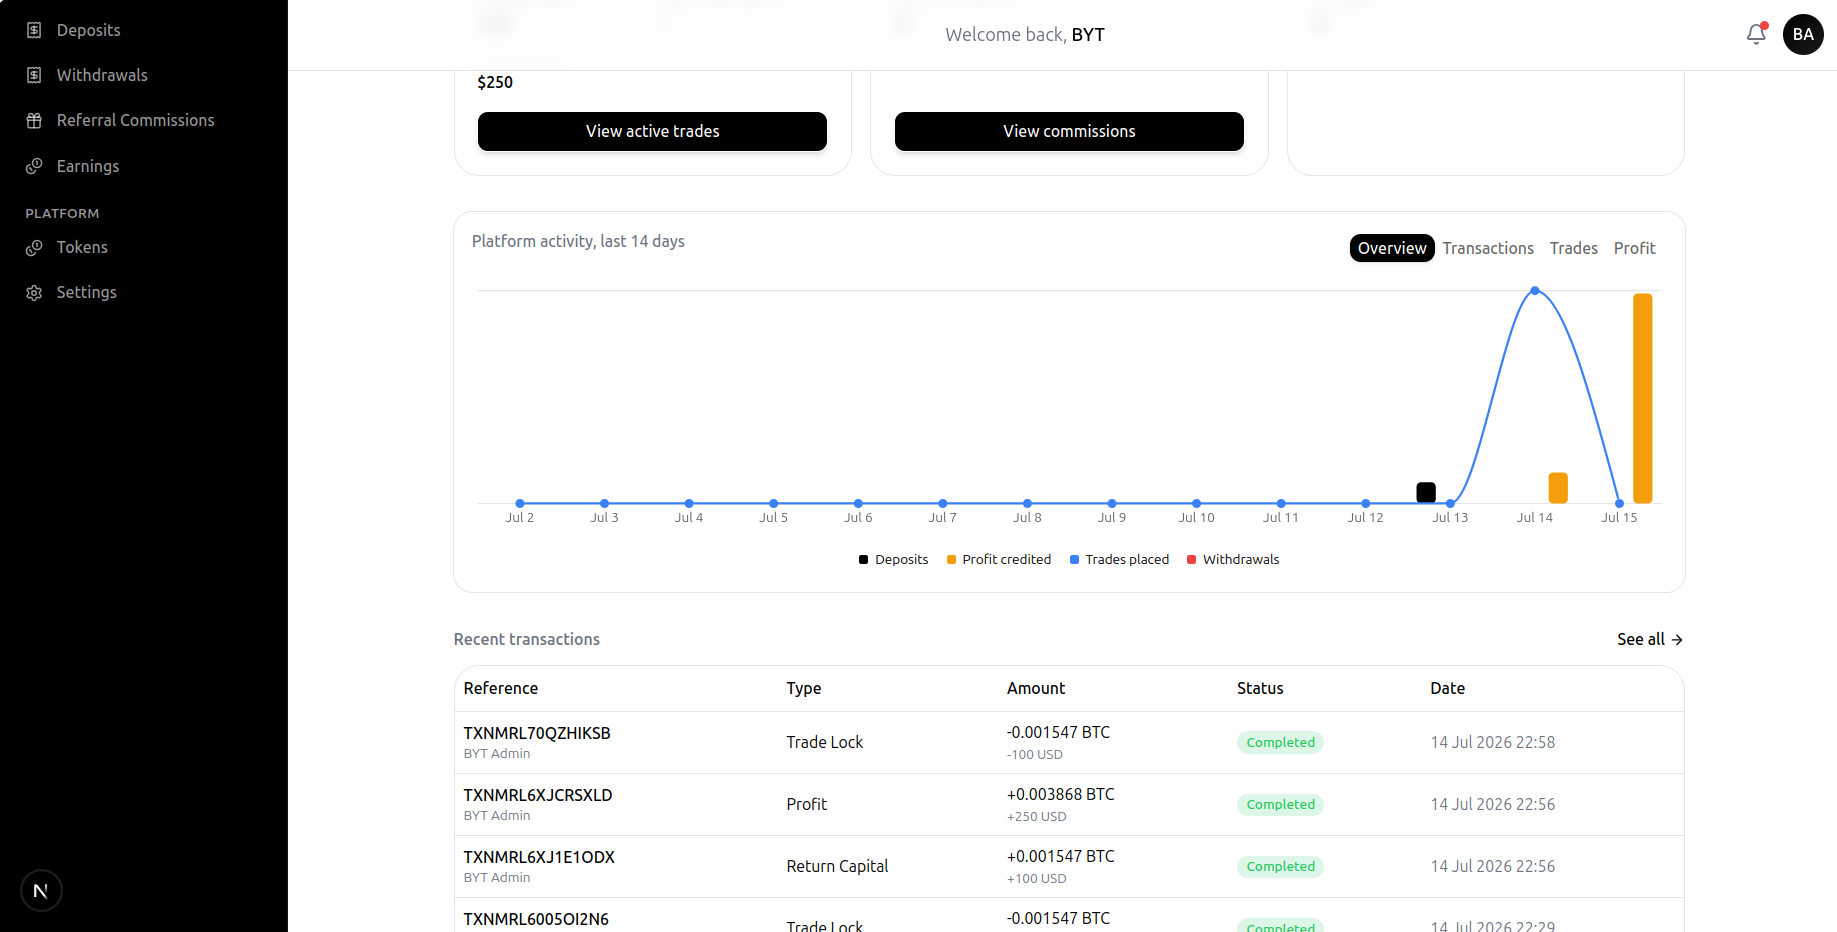Click the Type column header
This screenshot has width=1837, height=932.
(x=804, y=688)
